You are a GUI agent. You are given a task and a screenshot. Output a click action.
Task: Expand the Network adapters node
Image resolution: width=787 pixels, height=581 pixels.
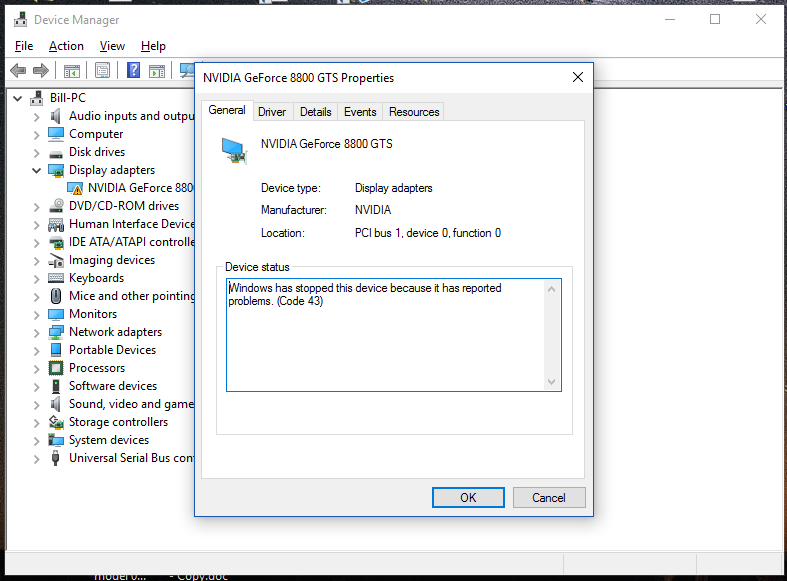[36, 333]
